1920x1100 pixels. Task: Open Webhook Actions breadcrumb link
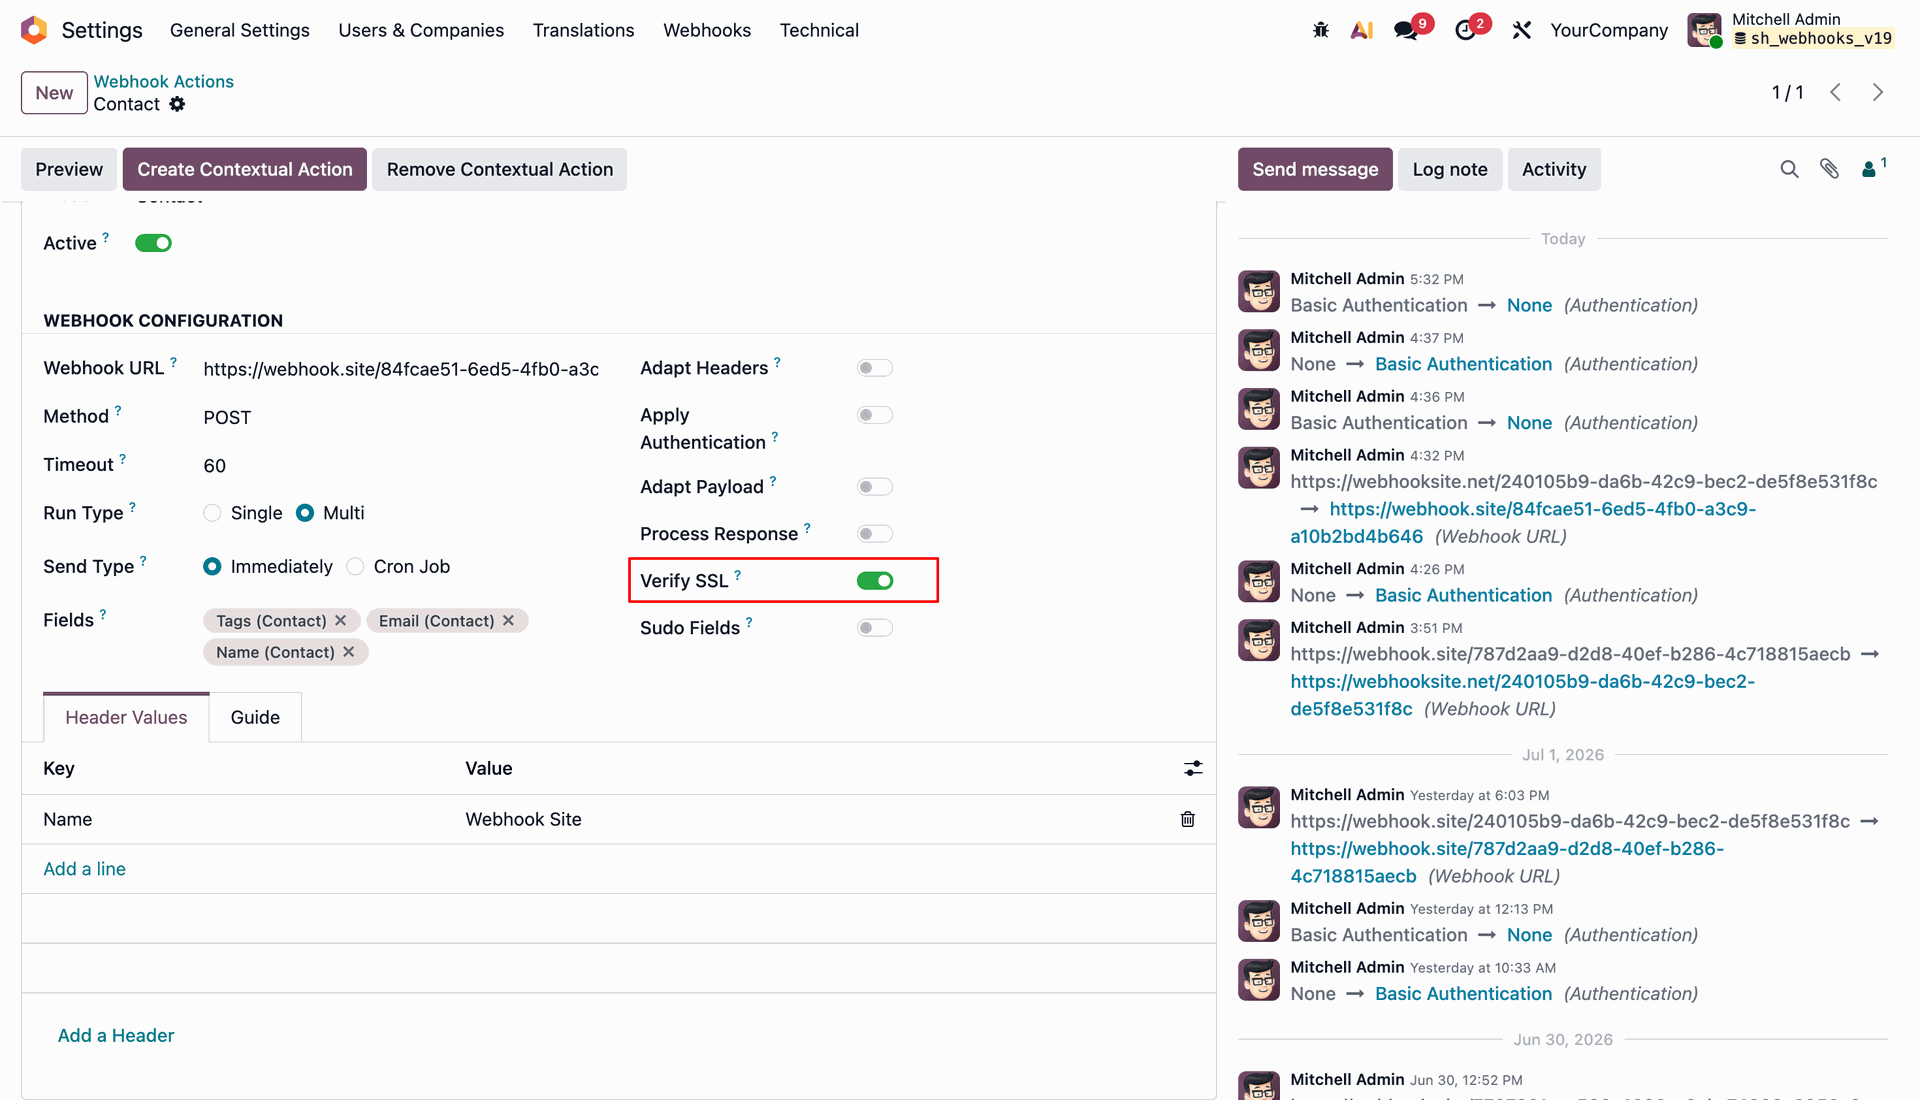(164, 81)
